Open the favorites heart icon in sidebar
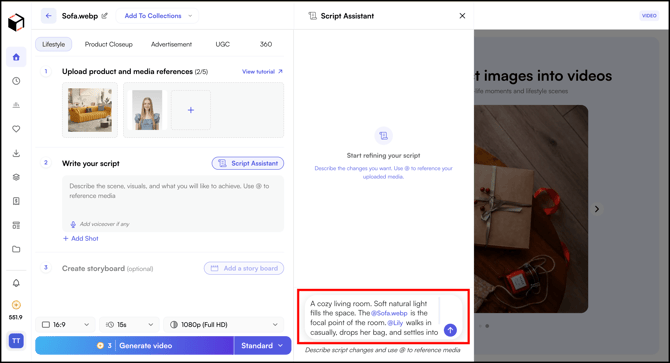This screenshot has width=670, height=363. pos(16,129)
